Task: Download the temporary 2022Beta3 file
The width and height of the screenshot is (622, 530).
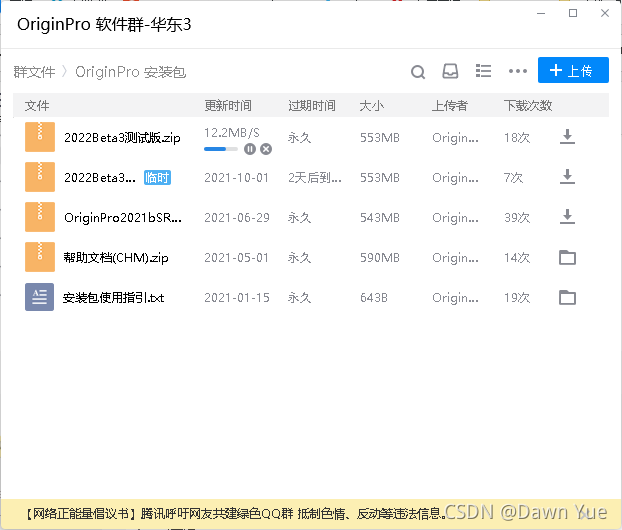Action: (567, 177)
